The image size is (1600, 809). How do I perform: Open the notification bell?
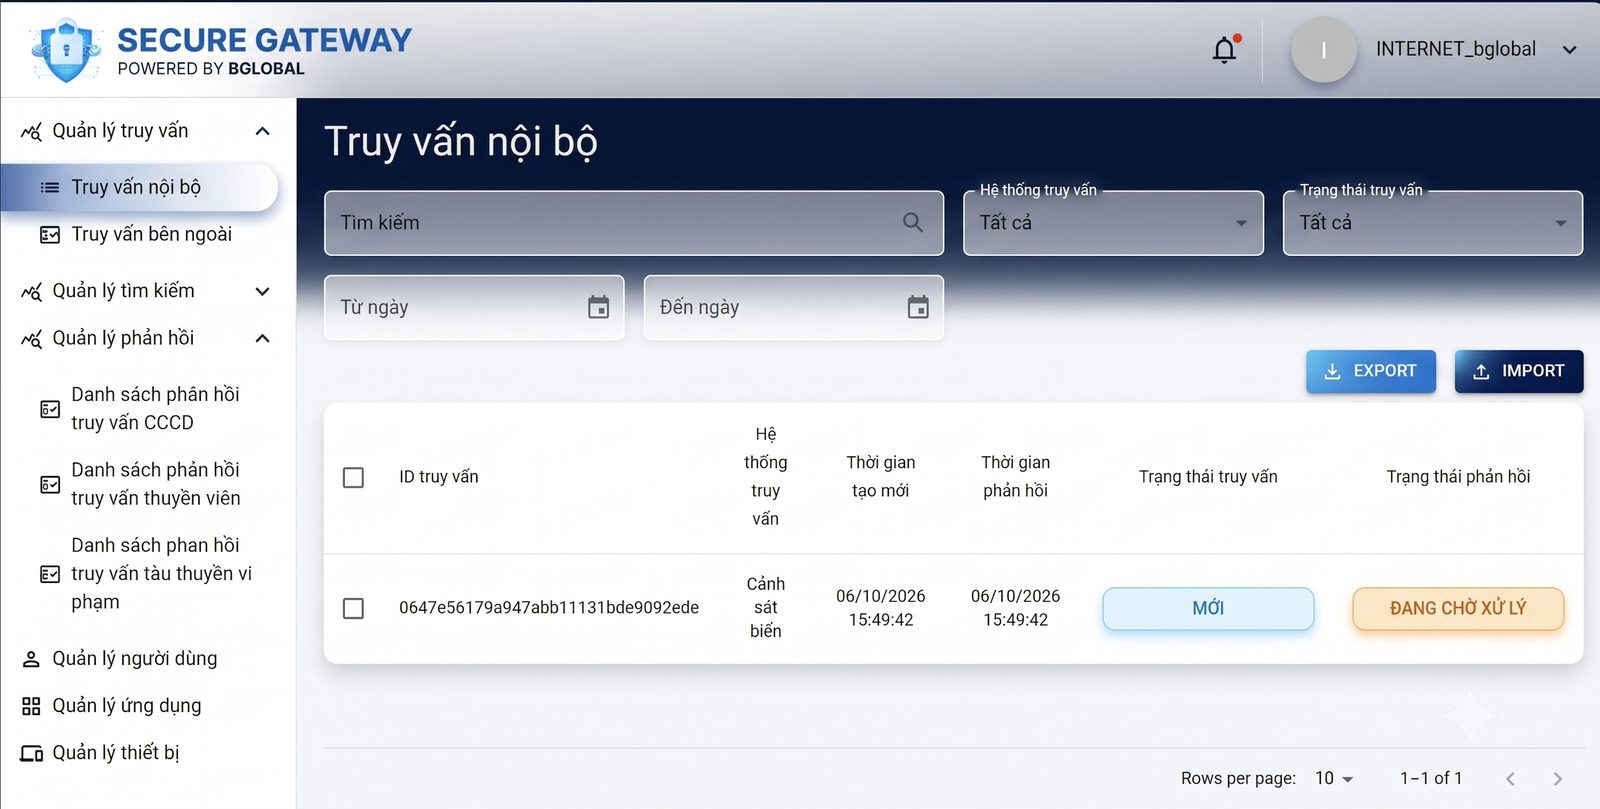tap(1224, 49)
